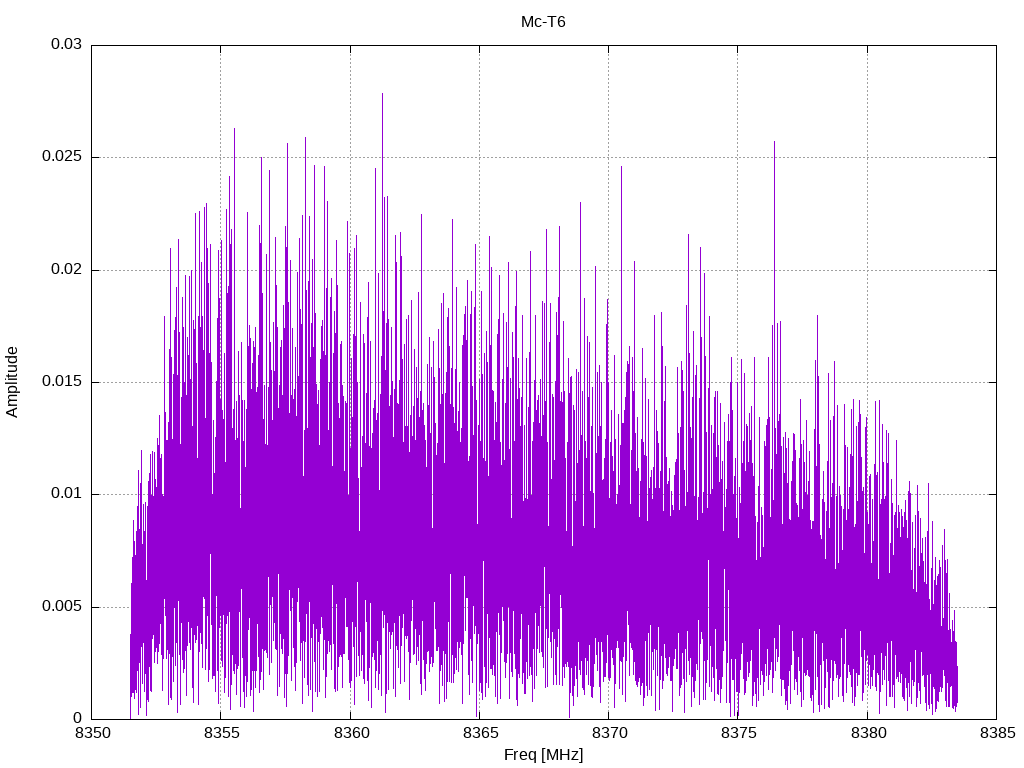The height and width of the screenshot is (768, 1024).
Task: Click the 8380 x-axis tick label
Action: coord(869,733)
